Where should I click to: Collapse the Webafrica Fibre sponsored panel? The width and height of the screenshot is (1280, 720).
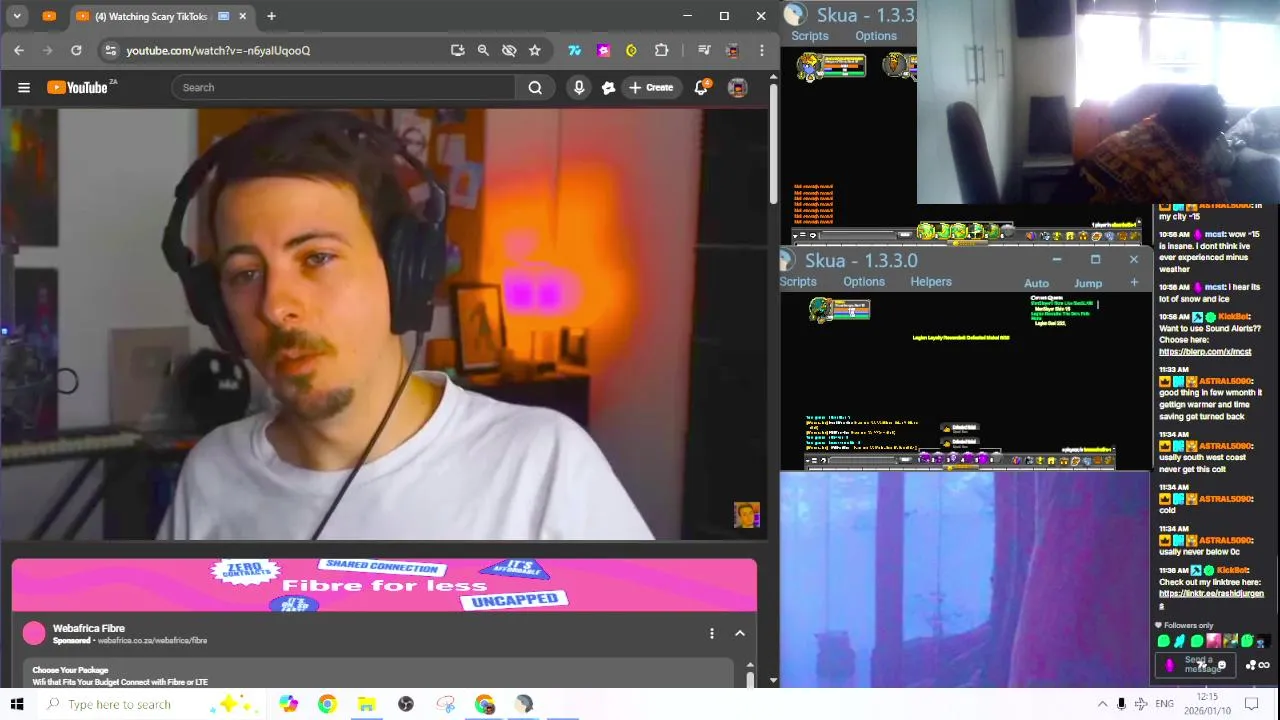[x=740, y=633]
